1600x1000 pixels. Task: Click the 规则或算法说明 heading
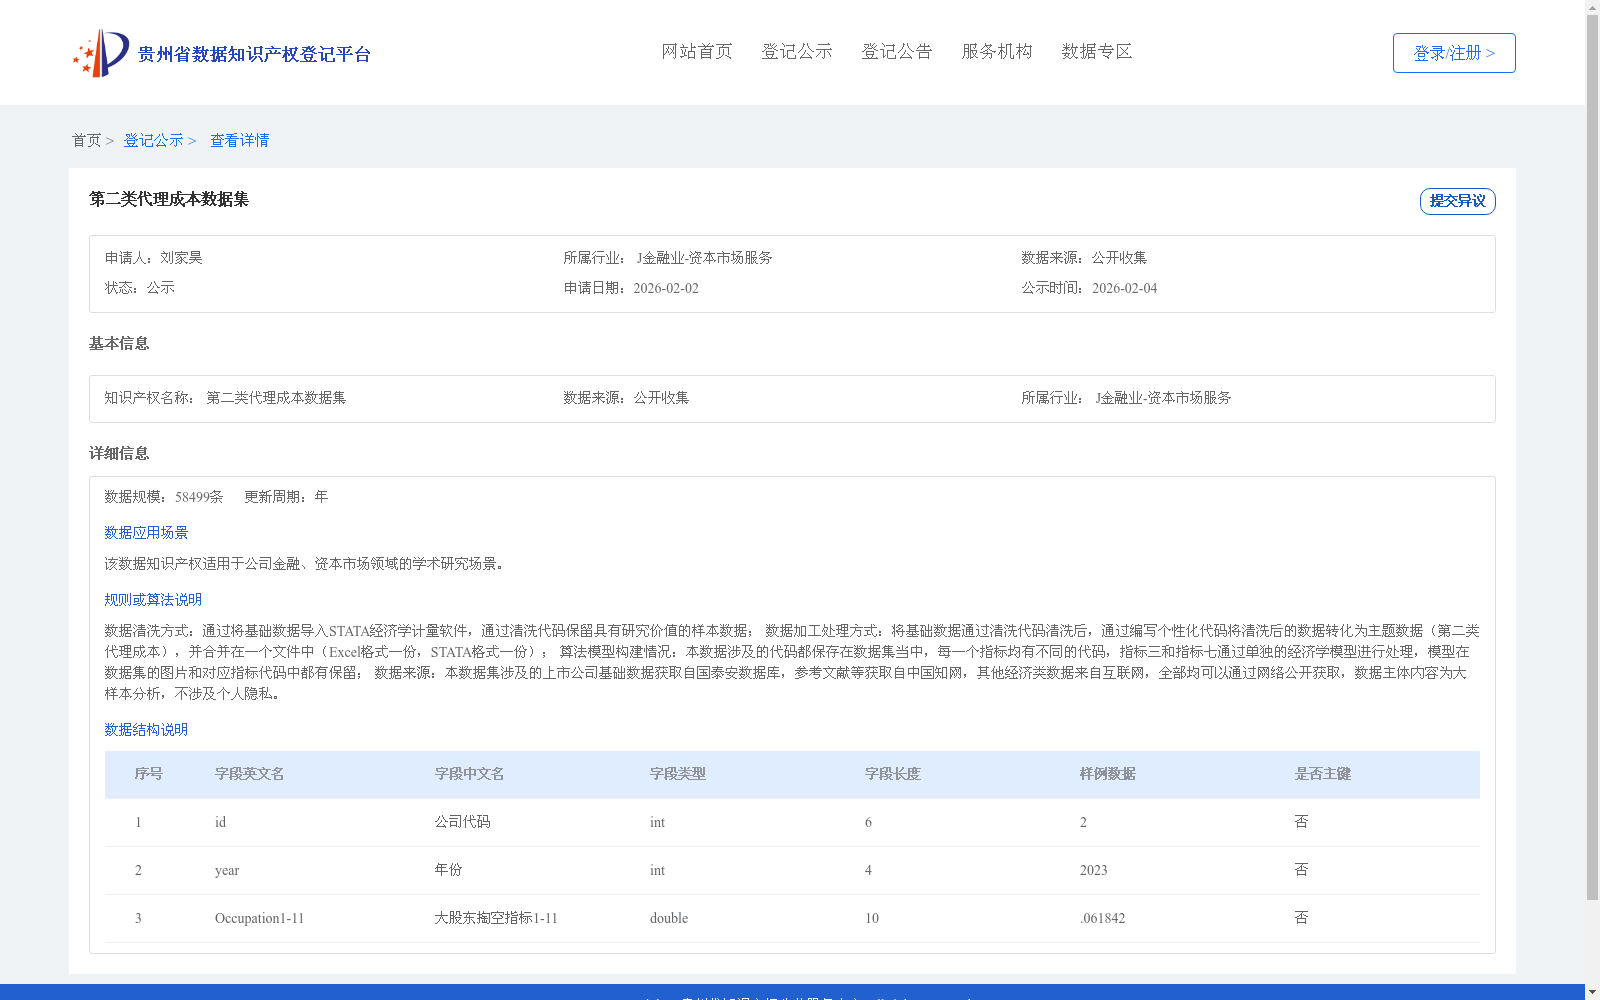tap(153, 600)
